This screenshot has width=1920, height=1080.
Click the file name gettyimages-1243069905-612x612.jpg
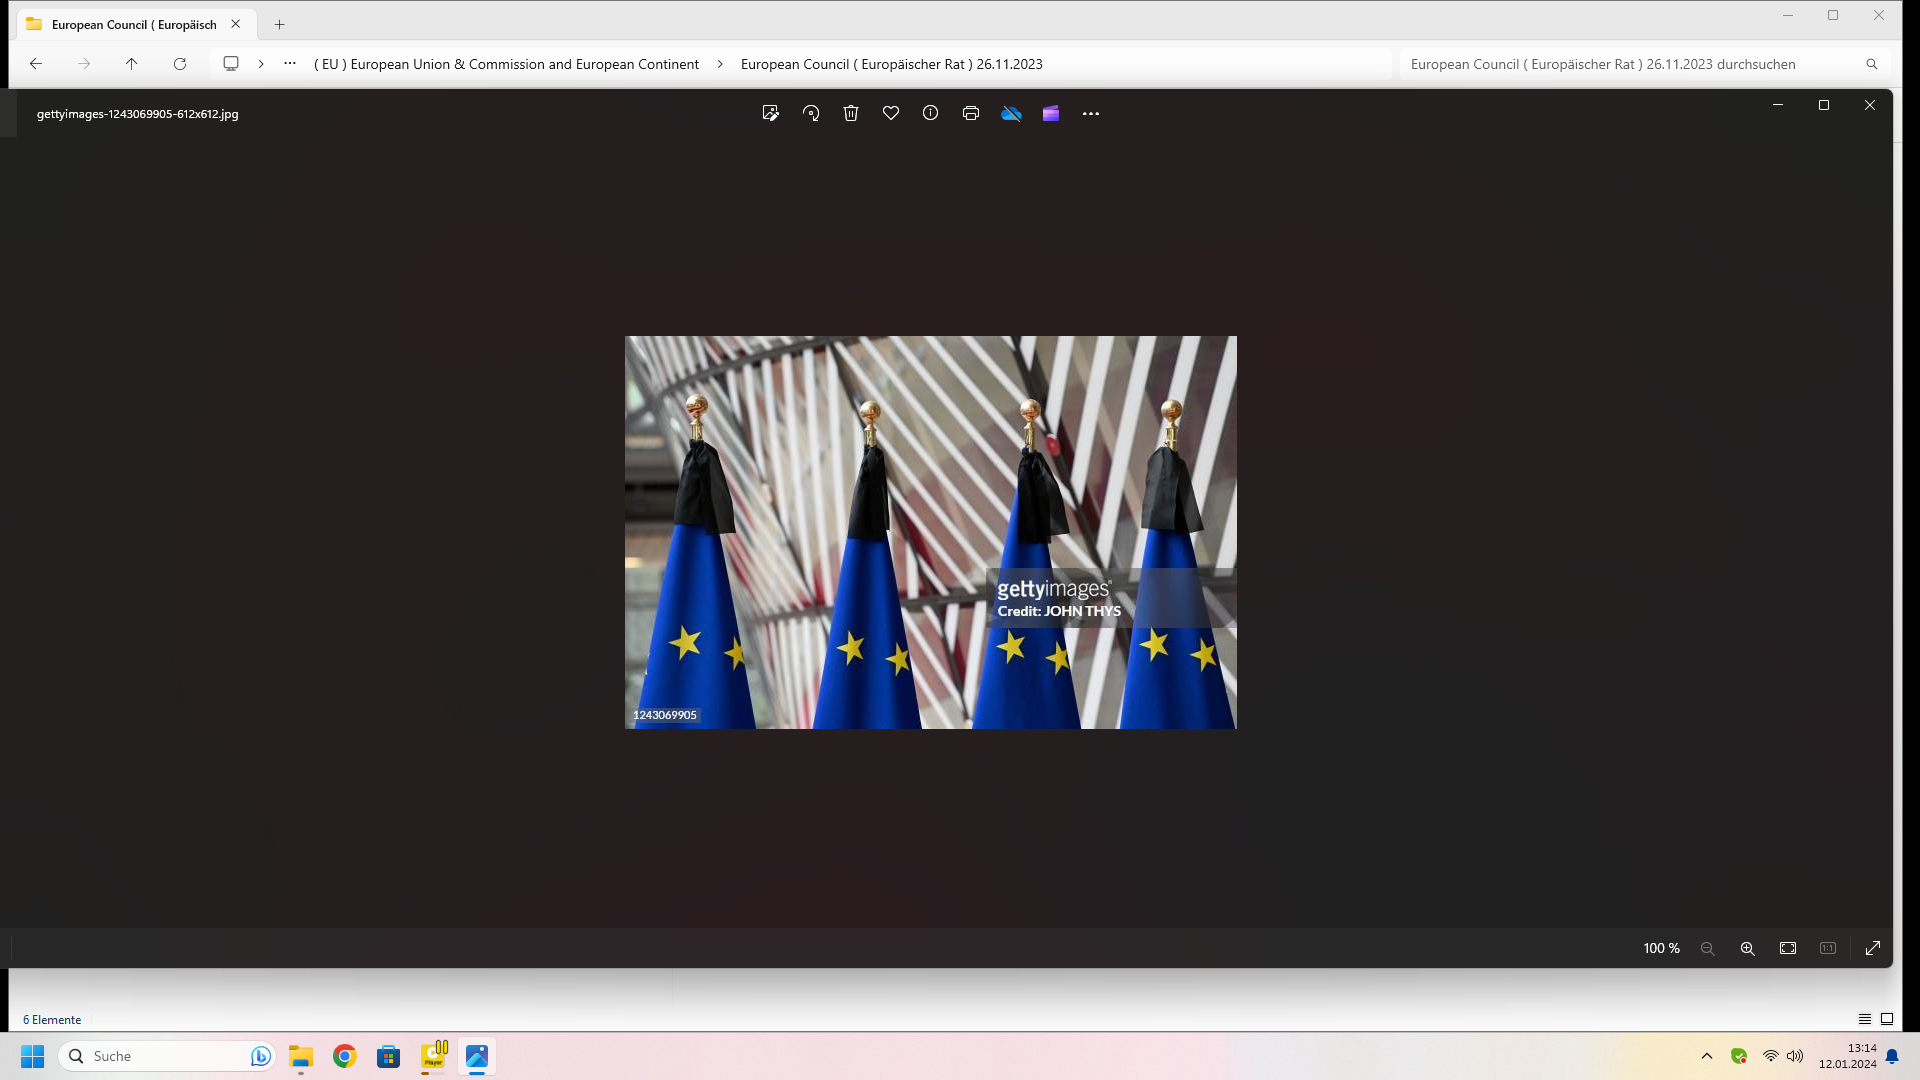(138, 114)
